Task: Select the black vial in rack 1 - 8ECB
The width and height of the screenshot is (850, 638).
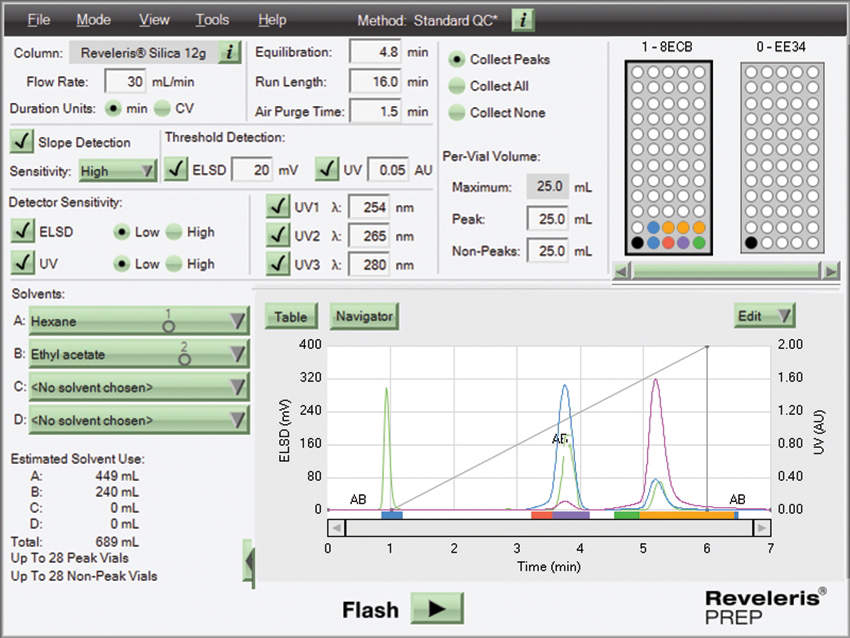Action: coord(638,243)
